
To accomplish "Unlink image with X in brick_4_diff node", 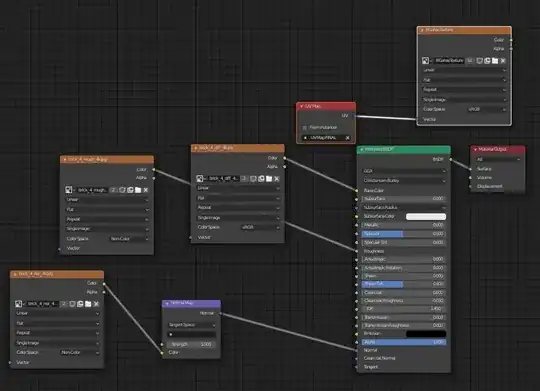I will pyautogui.click(x=277, y=178).
